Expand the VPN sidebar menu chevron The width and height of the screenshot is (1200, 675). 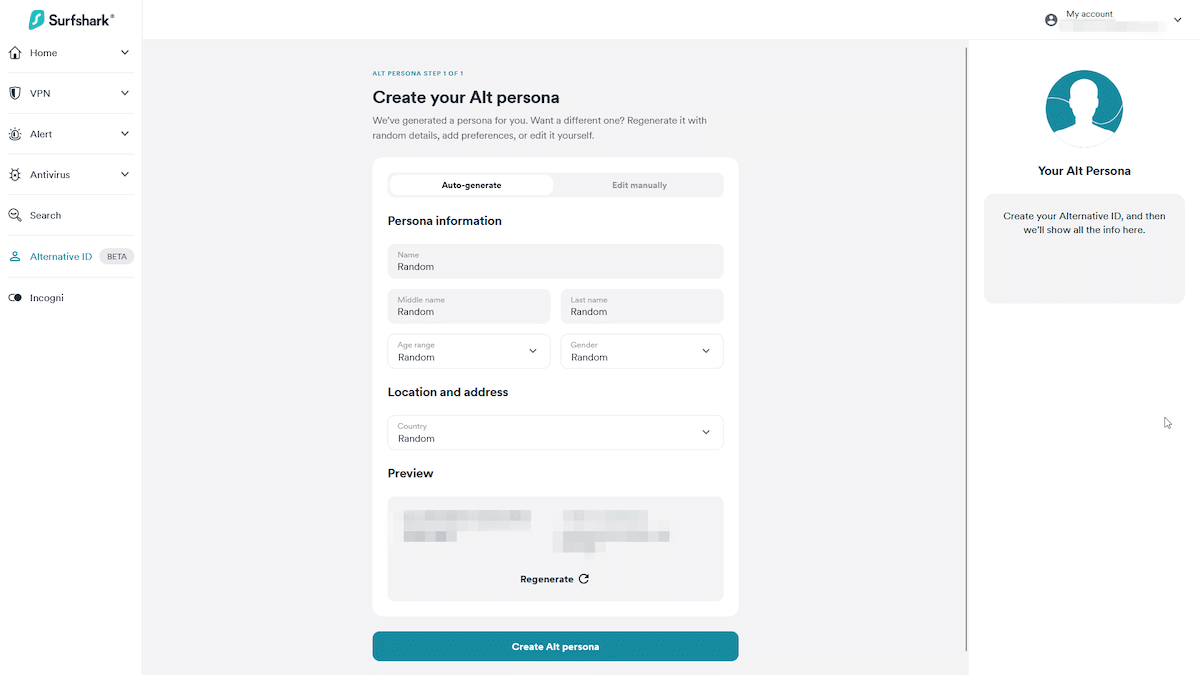(125, 93)
